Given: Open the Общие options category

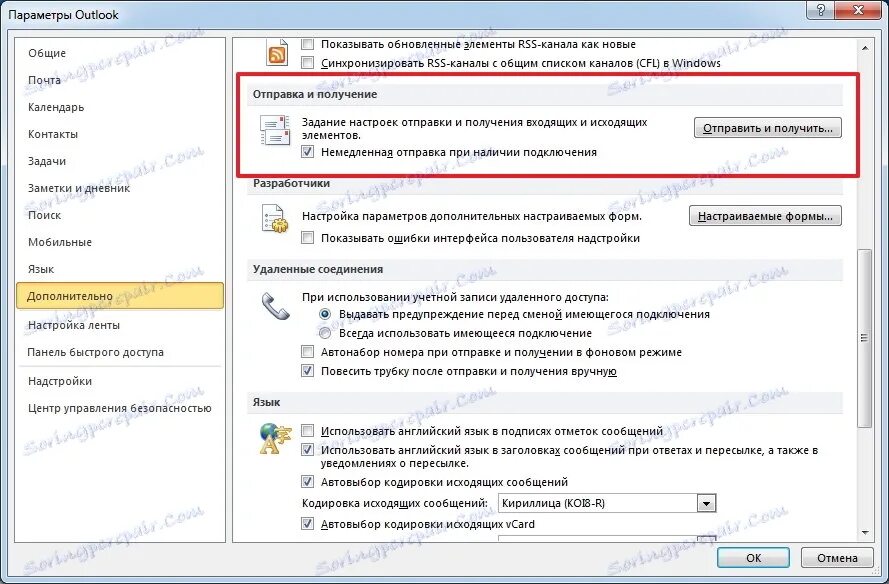Looking at the screenshot, I should click(x=120, y=53).
